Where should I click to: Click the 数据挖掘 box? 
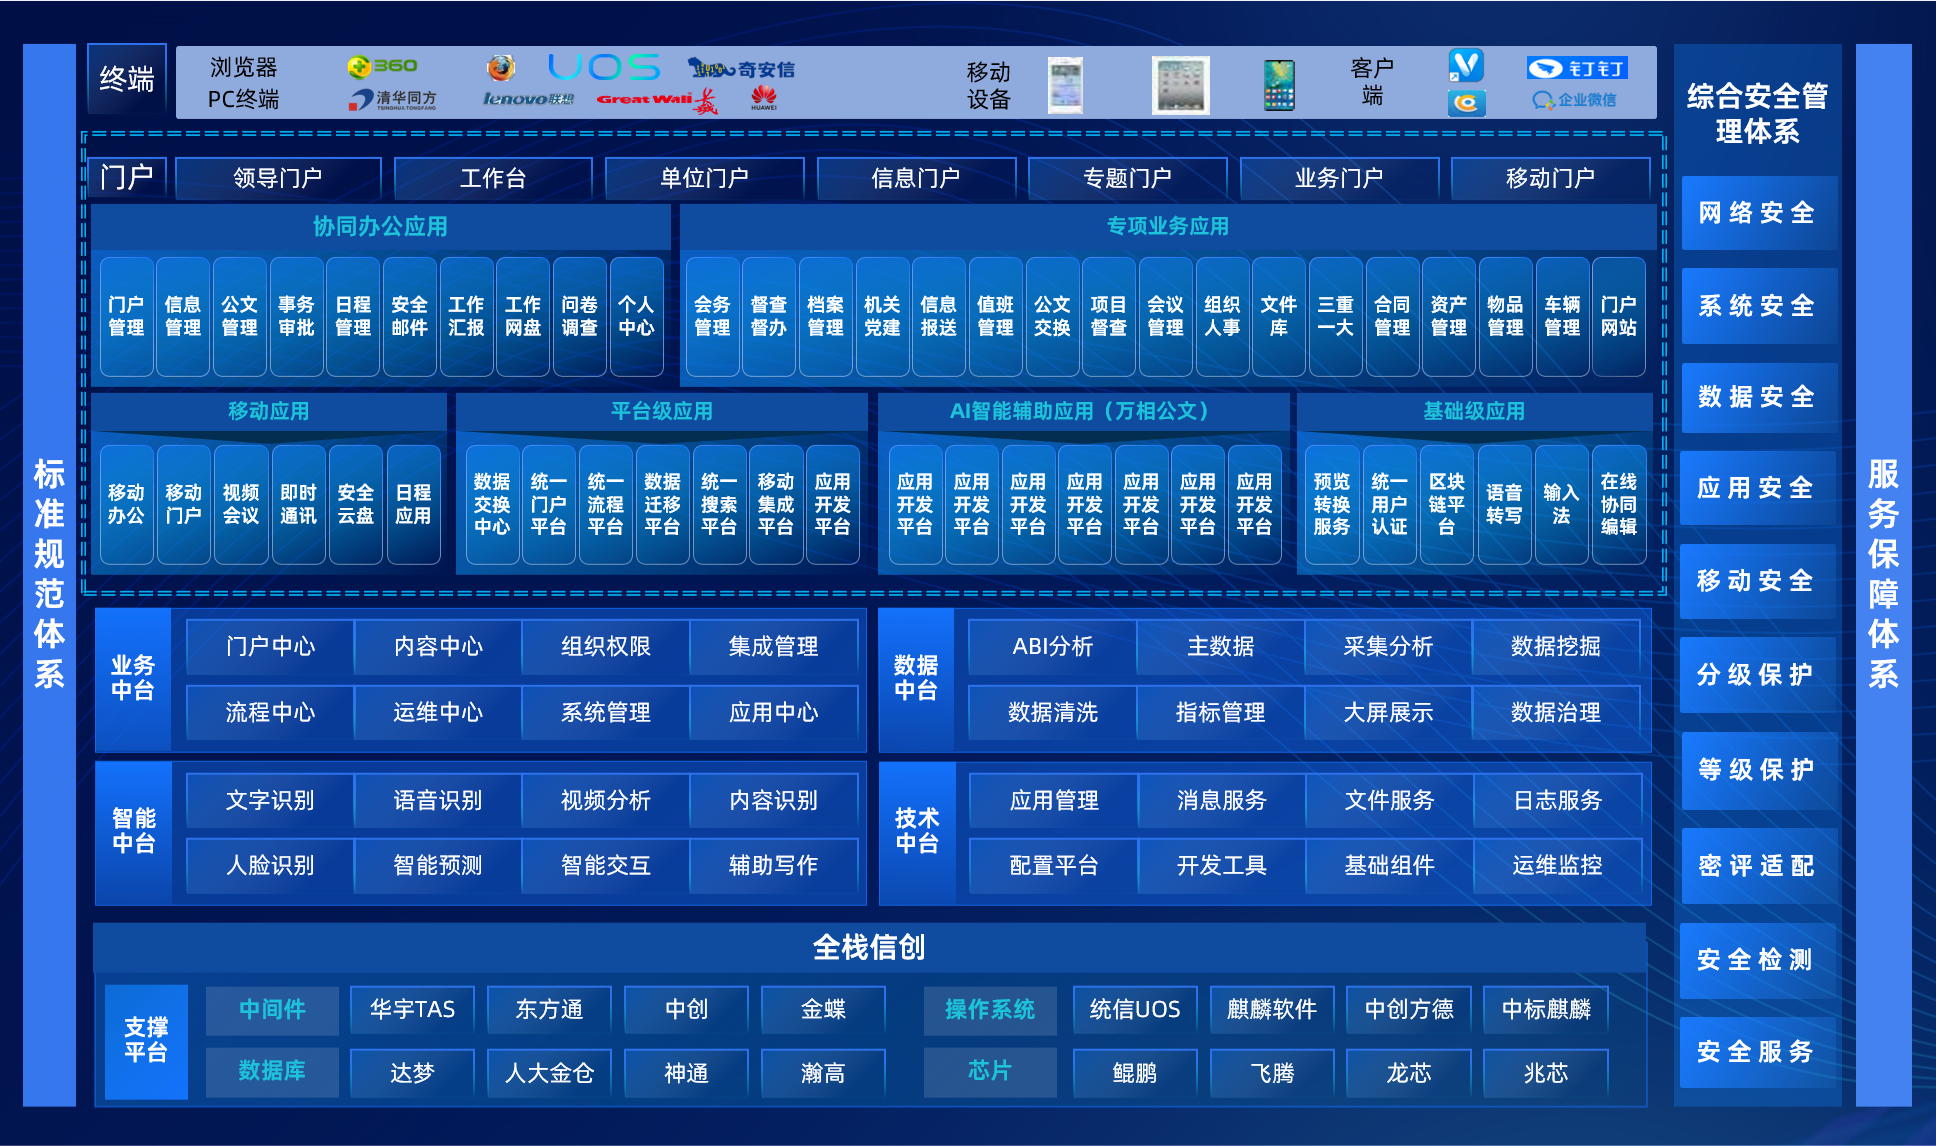[x=1555, y=647]
